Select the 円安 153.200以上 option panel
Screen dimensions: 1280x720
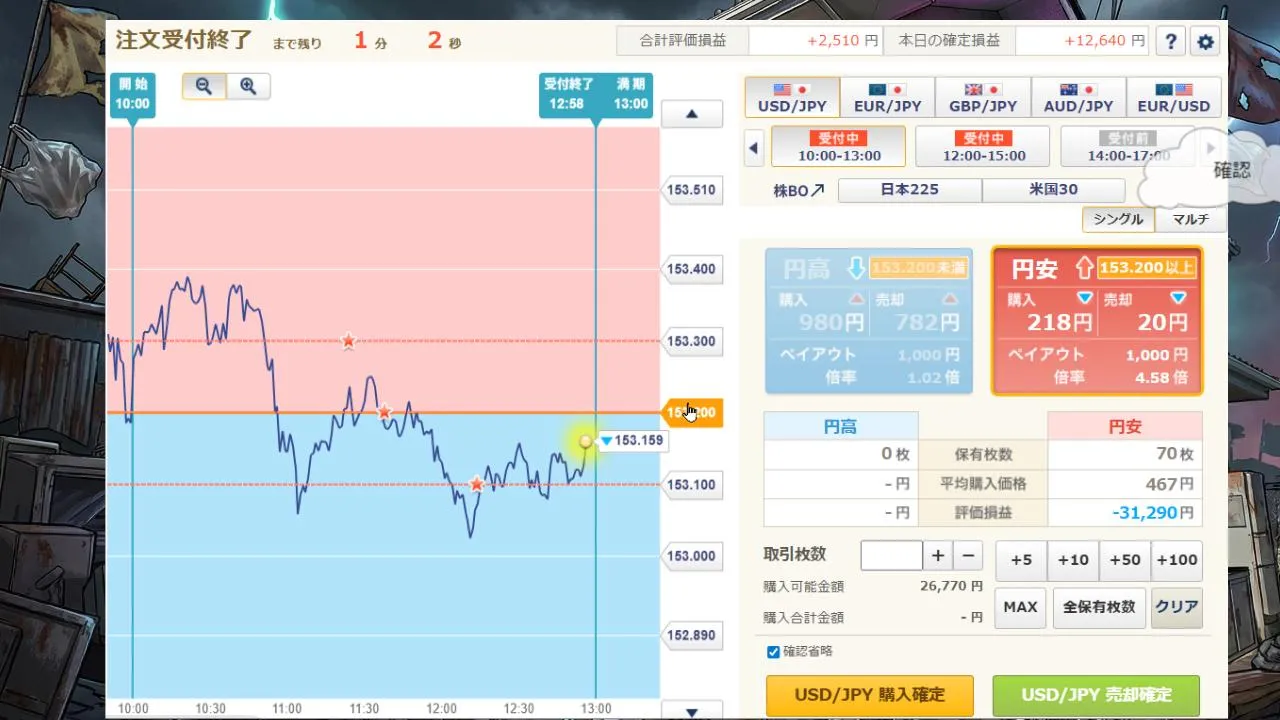click(x=1097, y=320)
